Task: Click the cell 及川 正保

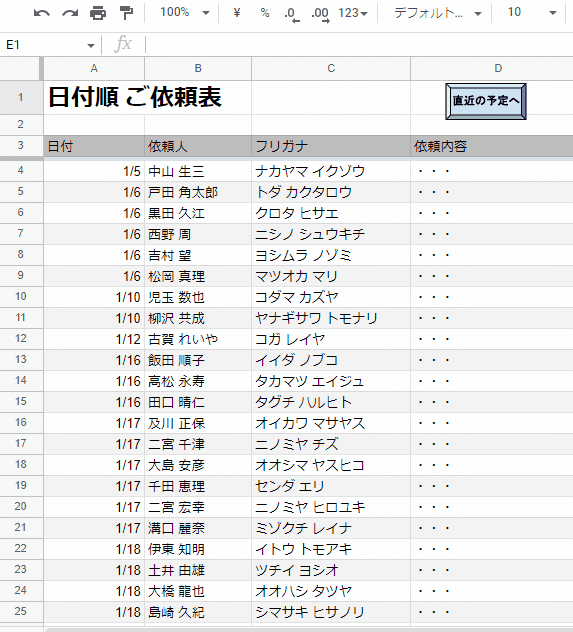Action: click(198, 423)
